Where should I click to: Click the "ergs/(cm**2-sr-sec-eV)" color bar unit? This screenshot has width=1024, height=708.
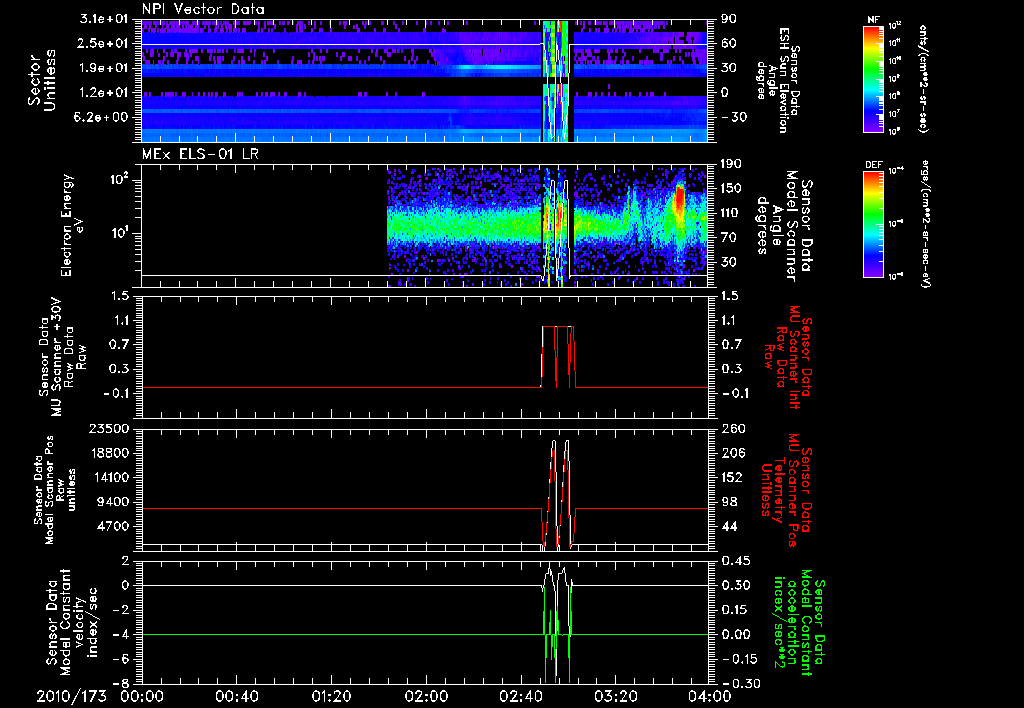coord(925,224)
